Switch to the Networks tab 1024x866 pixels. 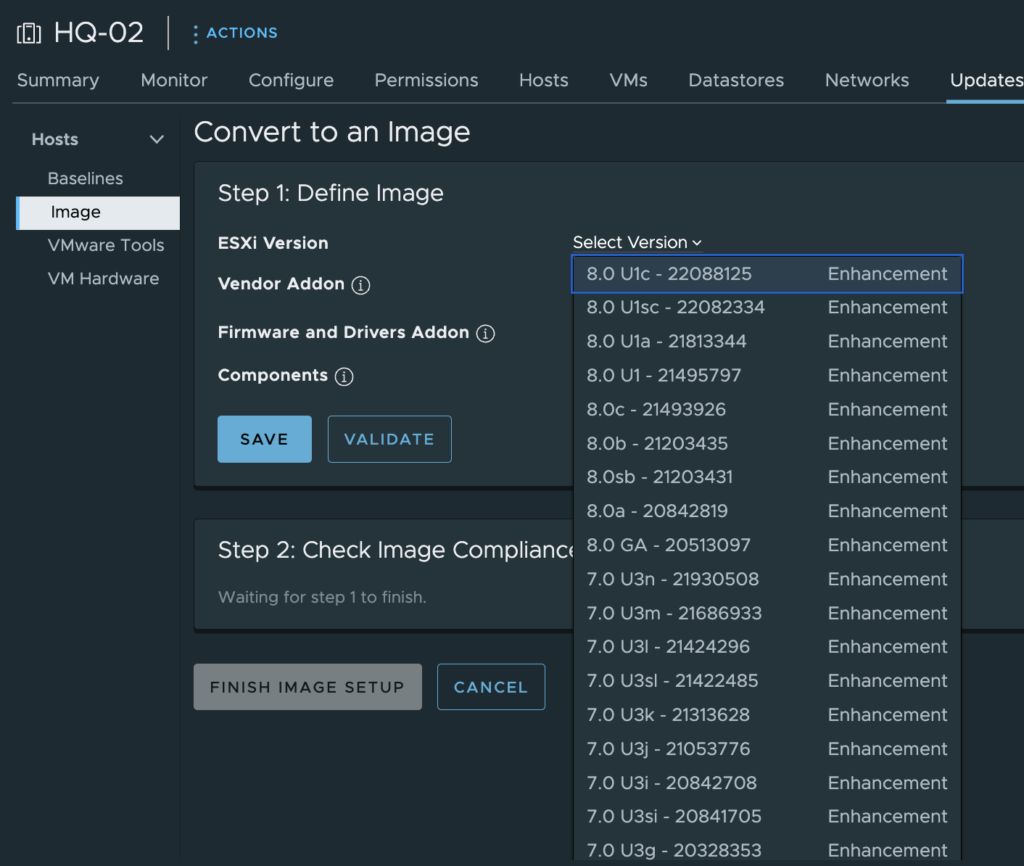point(867,80)
